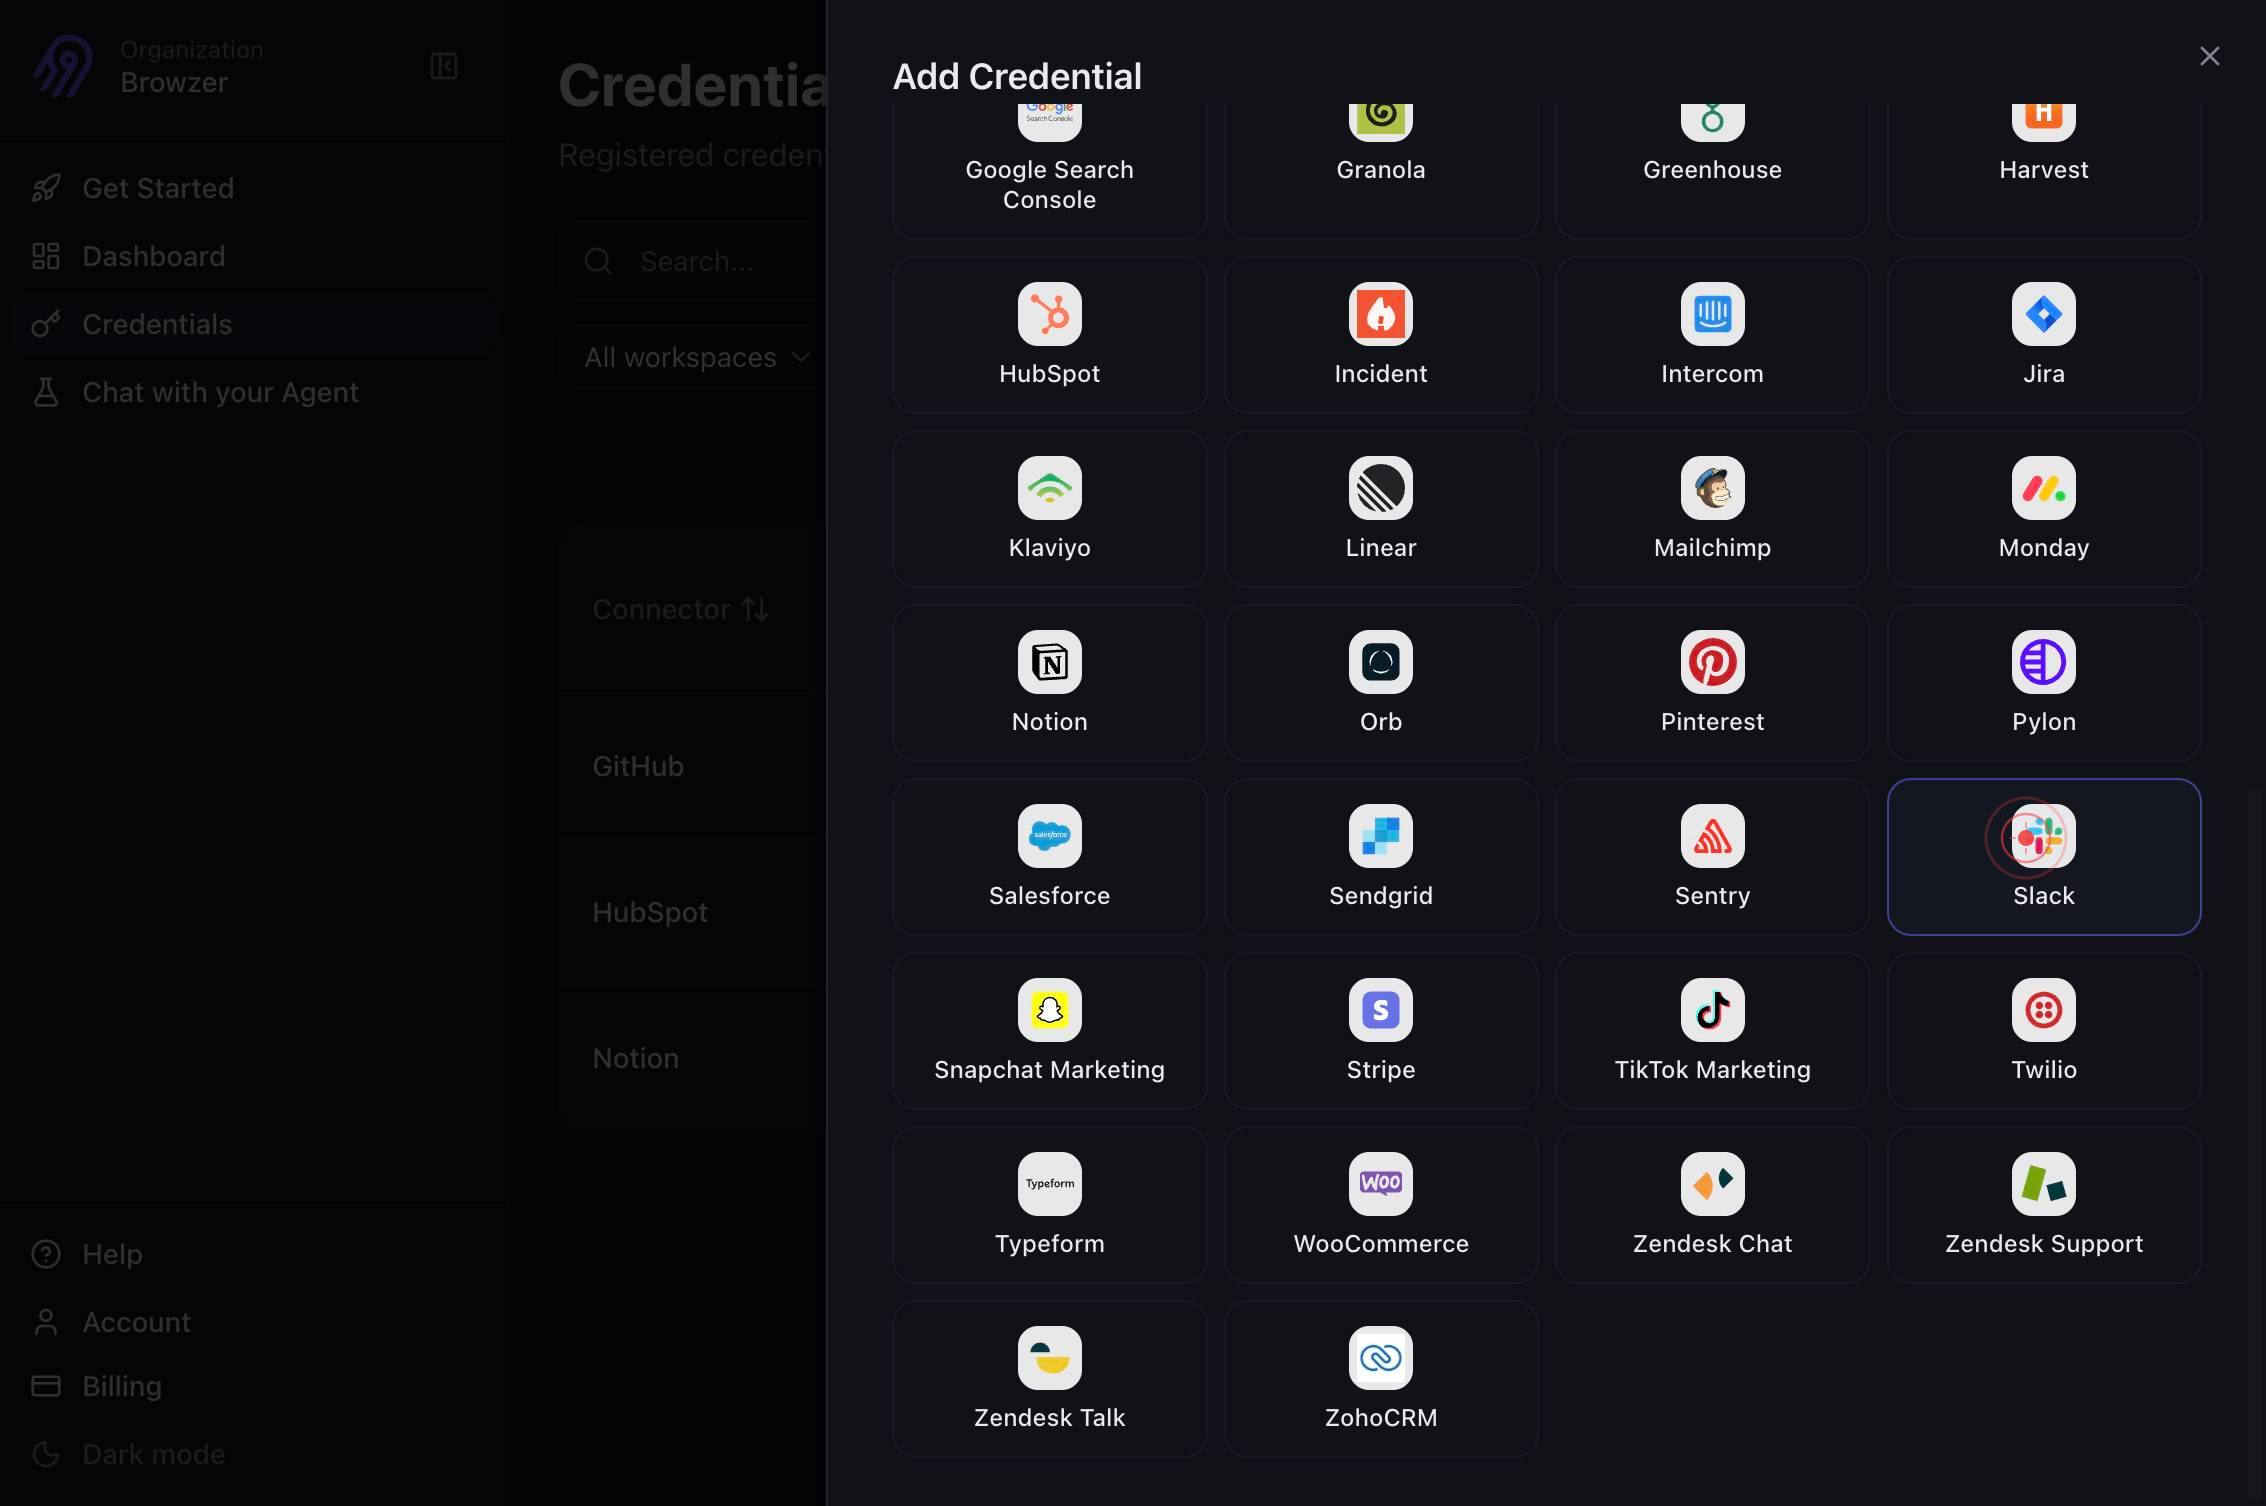
Task: Choose the Pinterest connector icon
Action: [1712, 662]
